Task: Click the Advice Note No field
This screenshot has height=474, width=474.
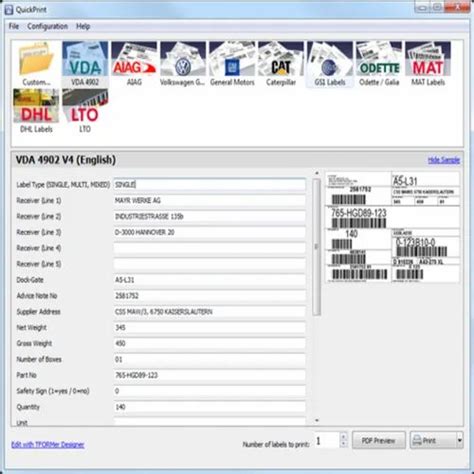Action: pos(210,296)
